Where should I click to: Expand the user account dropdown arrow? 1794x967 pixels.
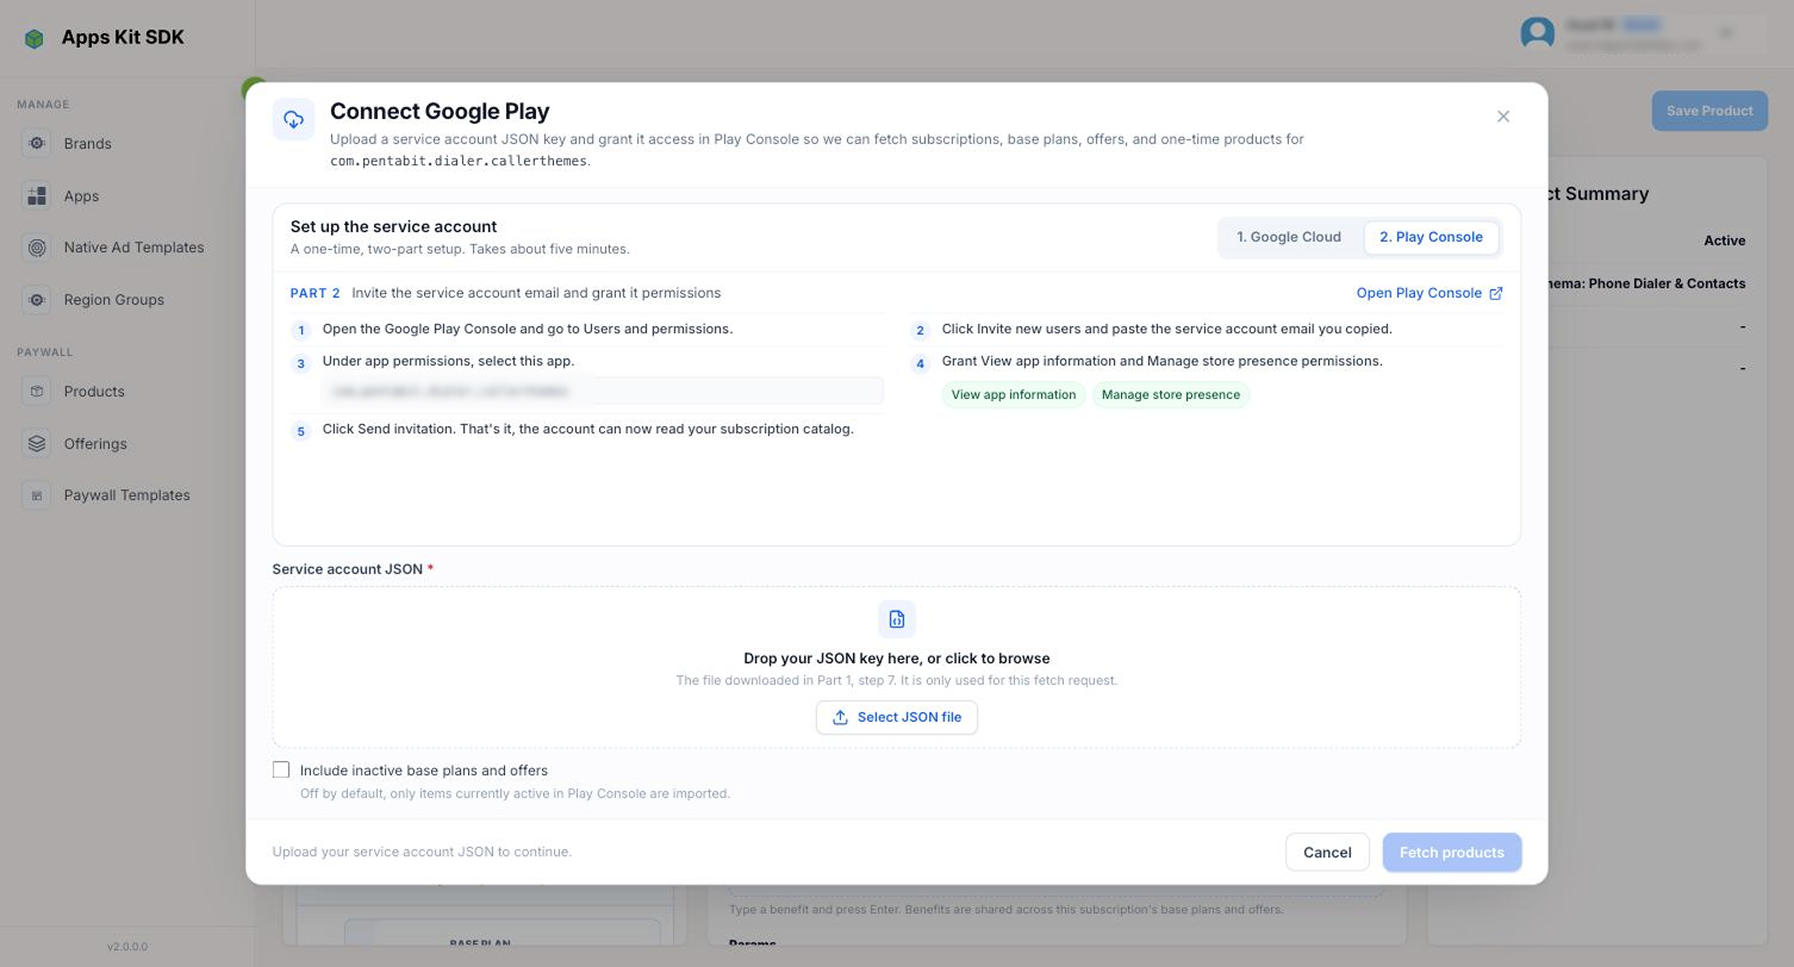pyautogui.click(x=1726, y=33)
